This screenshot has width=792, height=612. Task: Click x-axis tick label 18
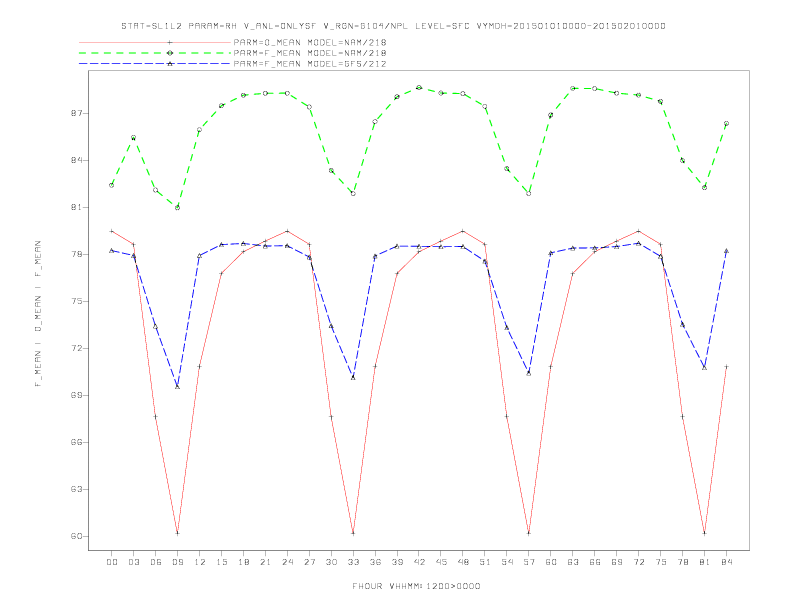pyautogui.click(x=243, y=562)
